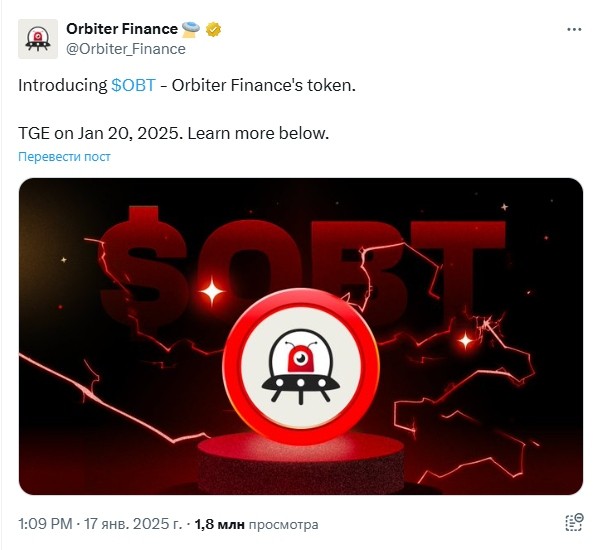Viewport: 599px width, 550px height.
Task: Click the Introducing token text line
Action: pos(187,85)
